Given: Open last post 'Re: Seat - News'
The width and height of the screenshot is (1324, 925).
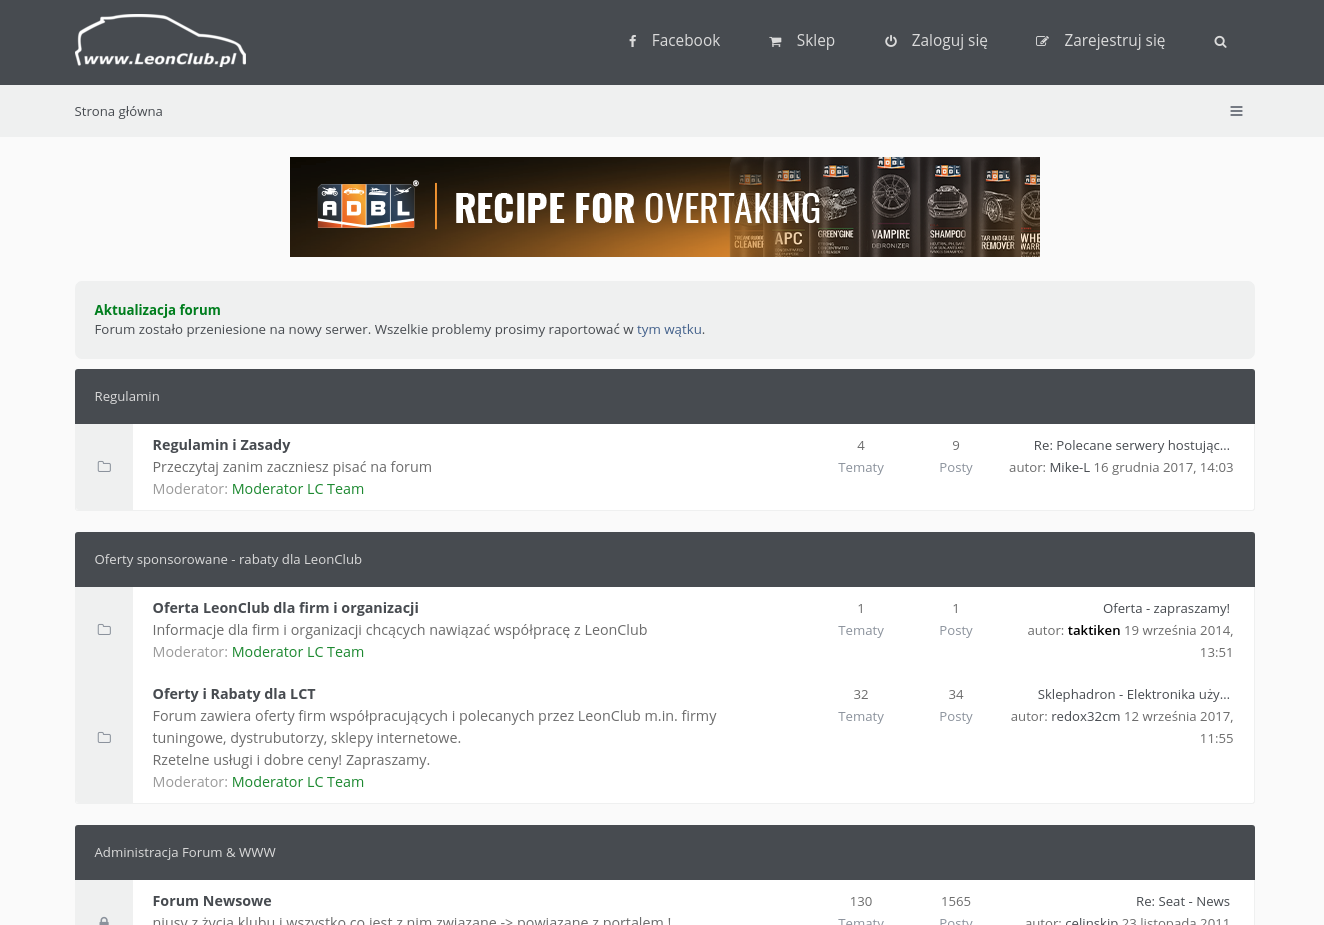Looking at the screenshot, I should tap(1183, 901).
